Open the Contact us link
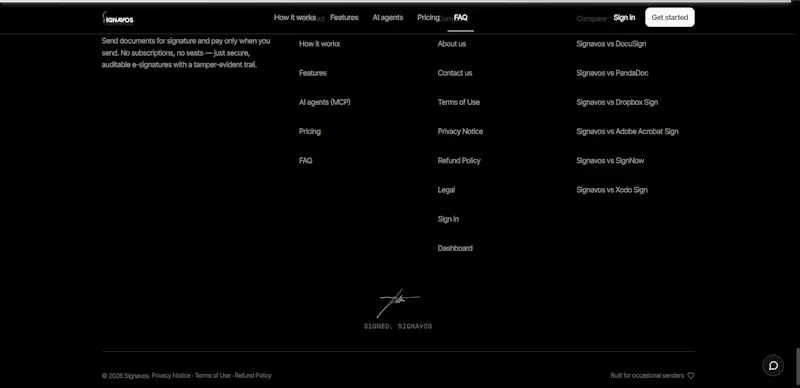Image resolution: width=800 pixels, height=388 pixels. (455, 73)
